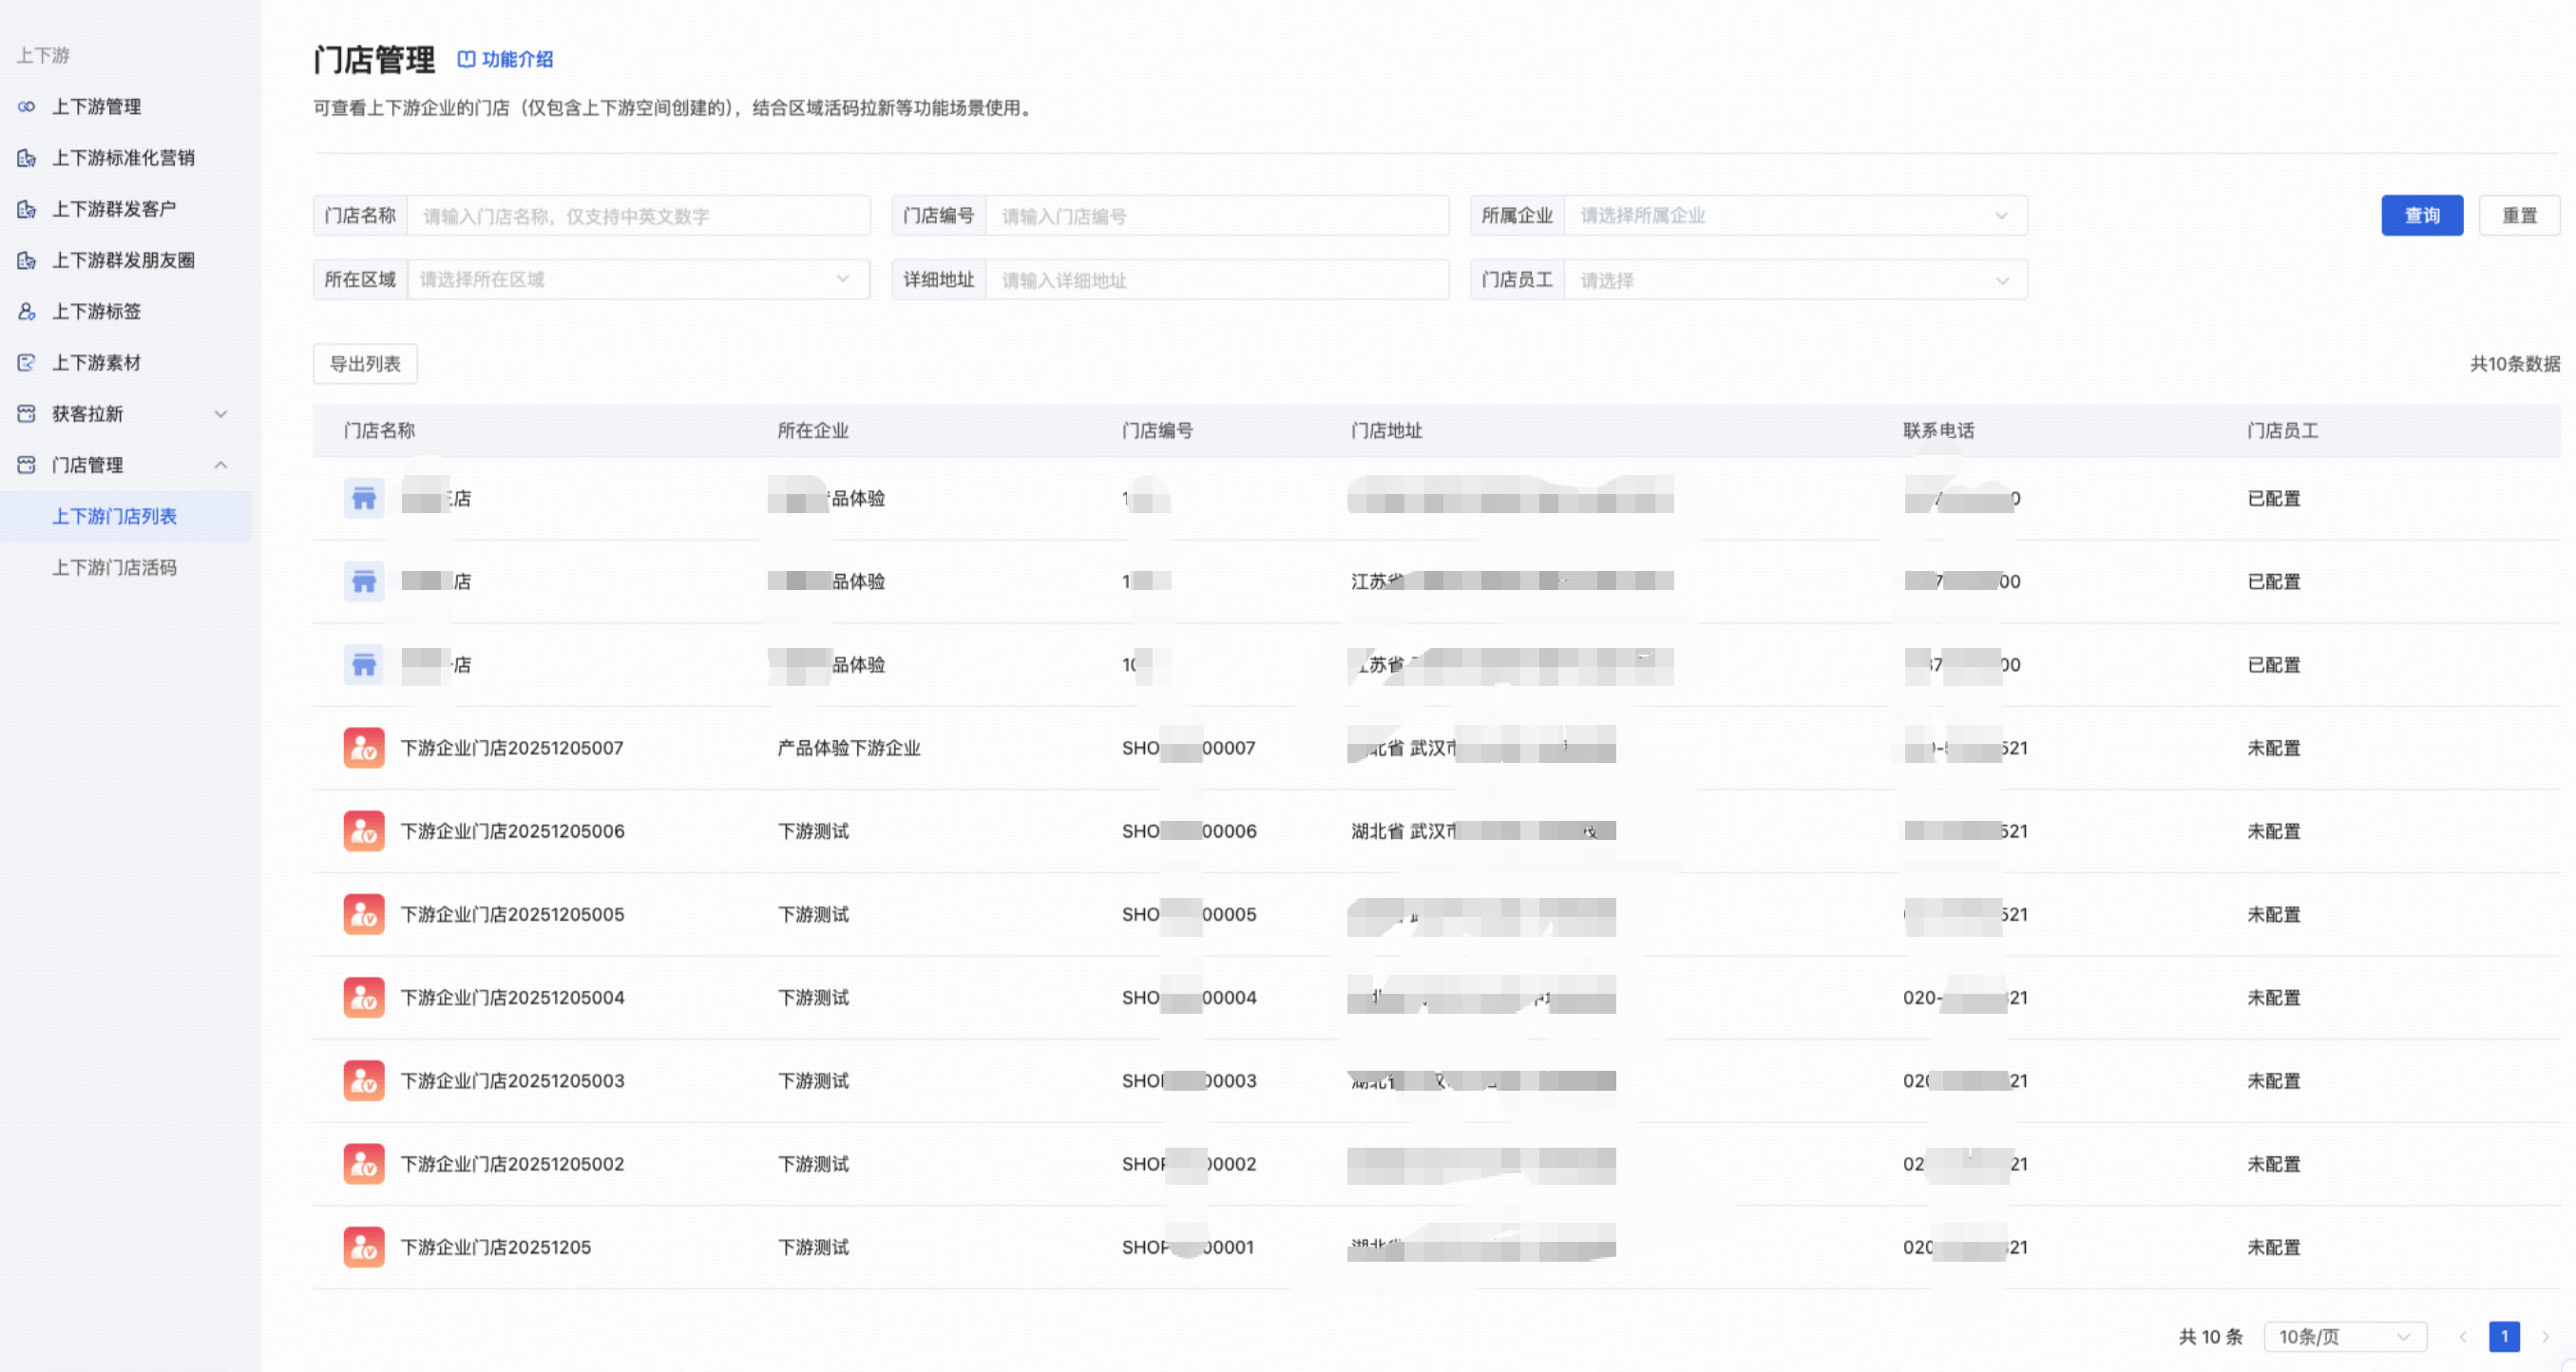The image size is (2576, 1372).
Task: Click the 上下游标准化营销 sidebar icon
Action: pos(27,158)
